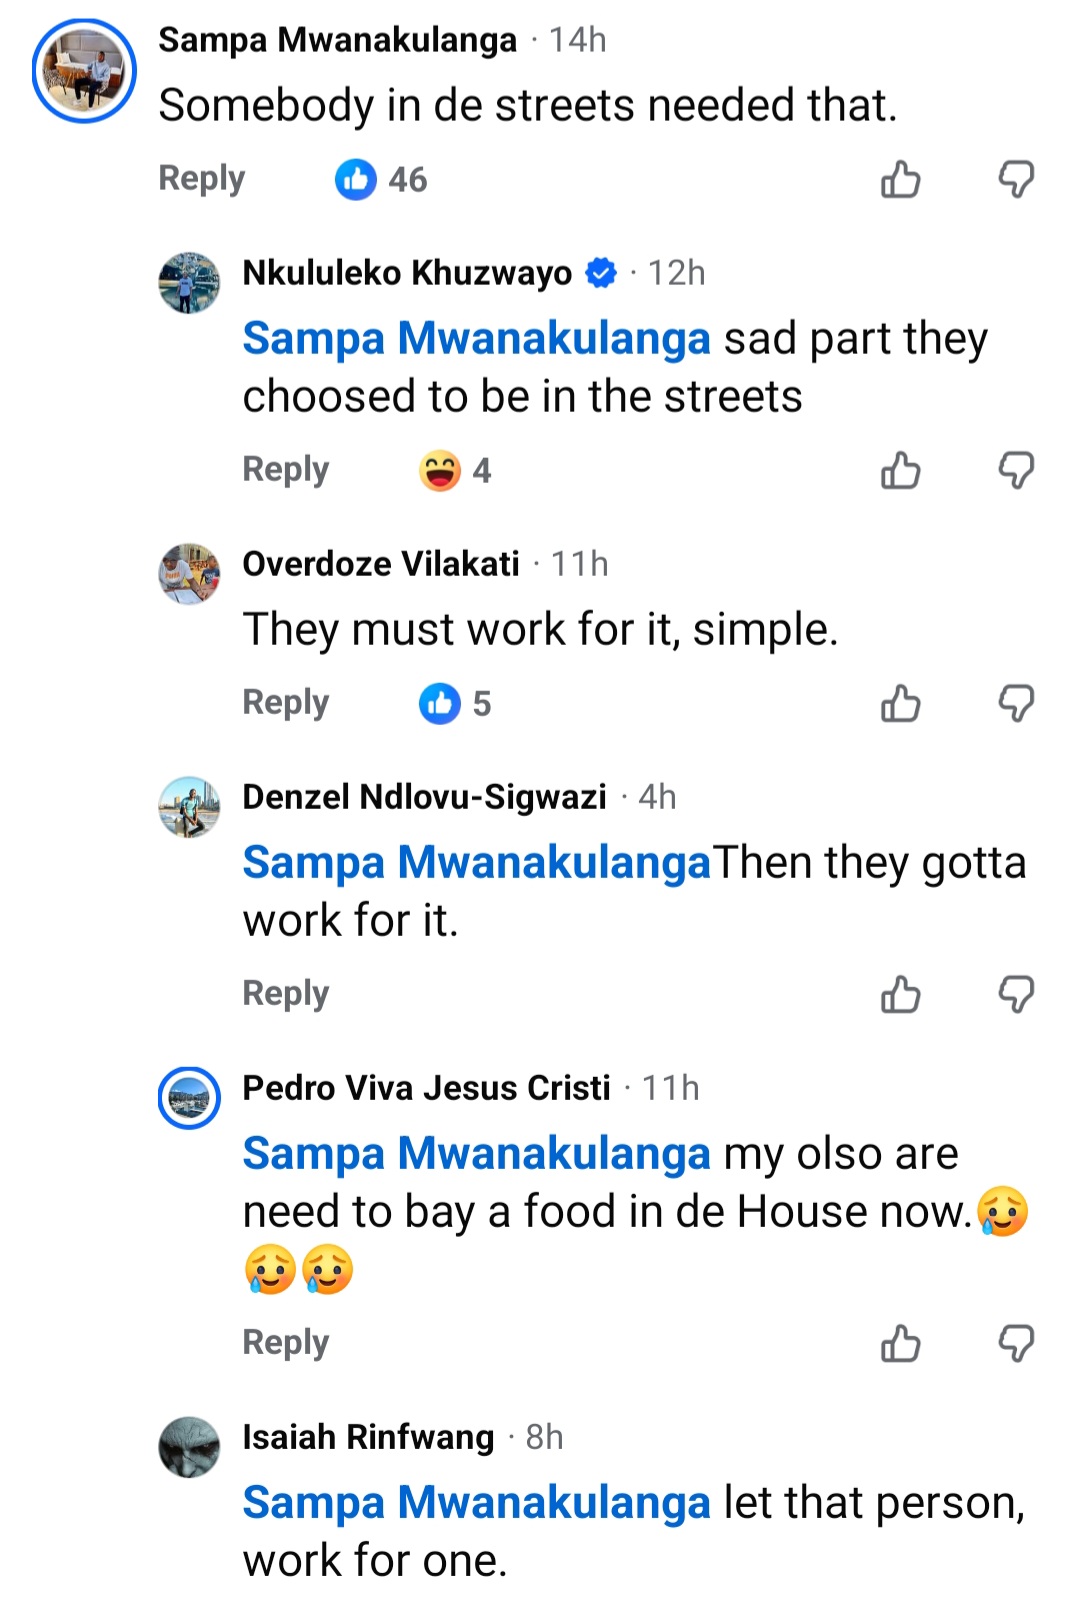Open Pedro Viva Jesus Cristi's profile name

[426, 1087]
